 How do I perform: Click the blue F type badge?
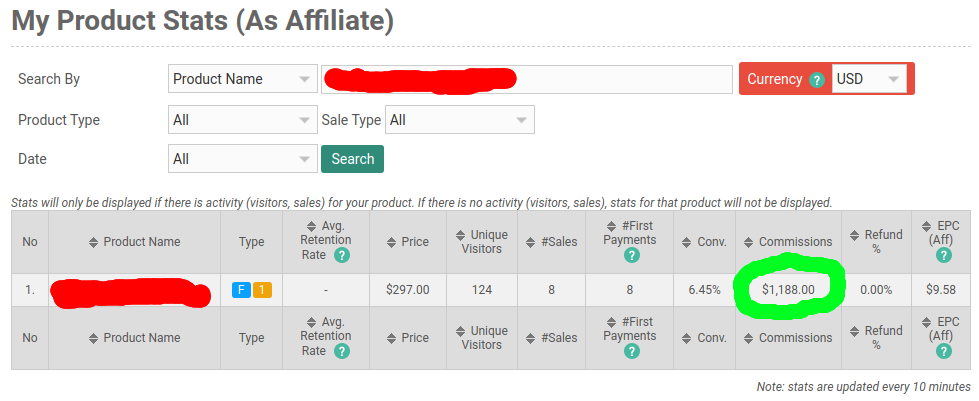(x=241, y=291)
